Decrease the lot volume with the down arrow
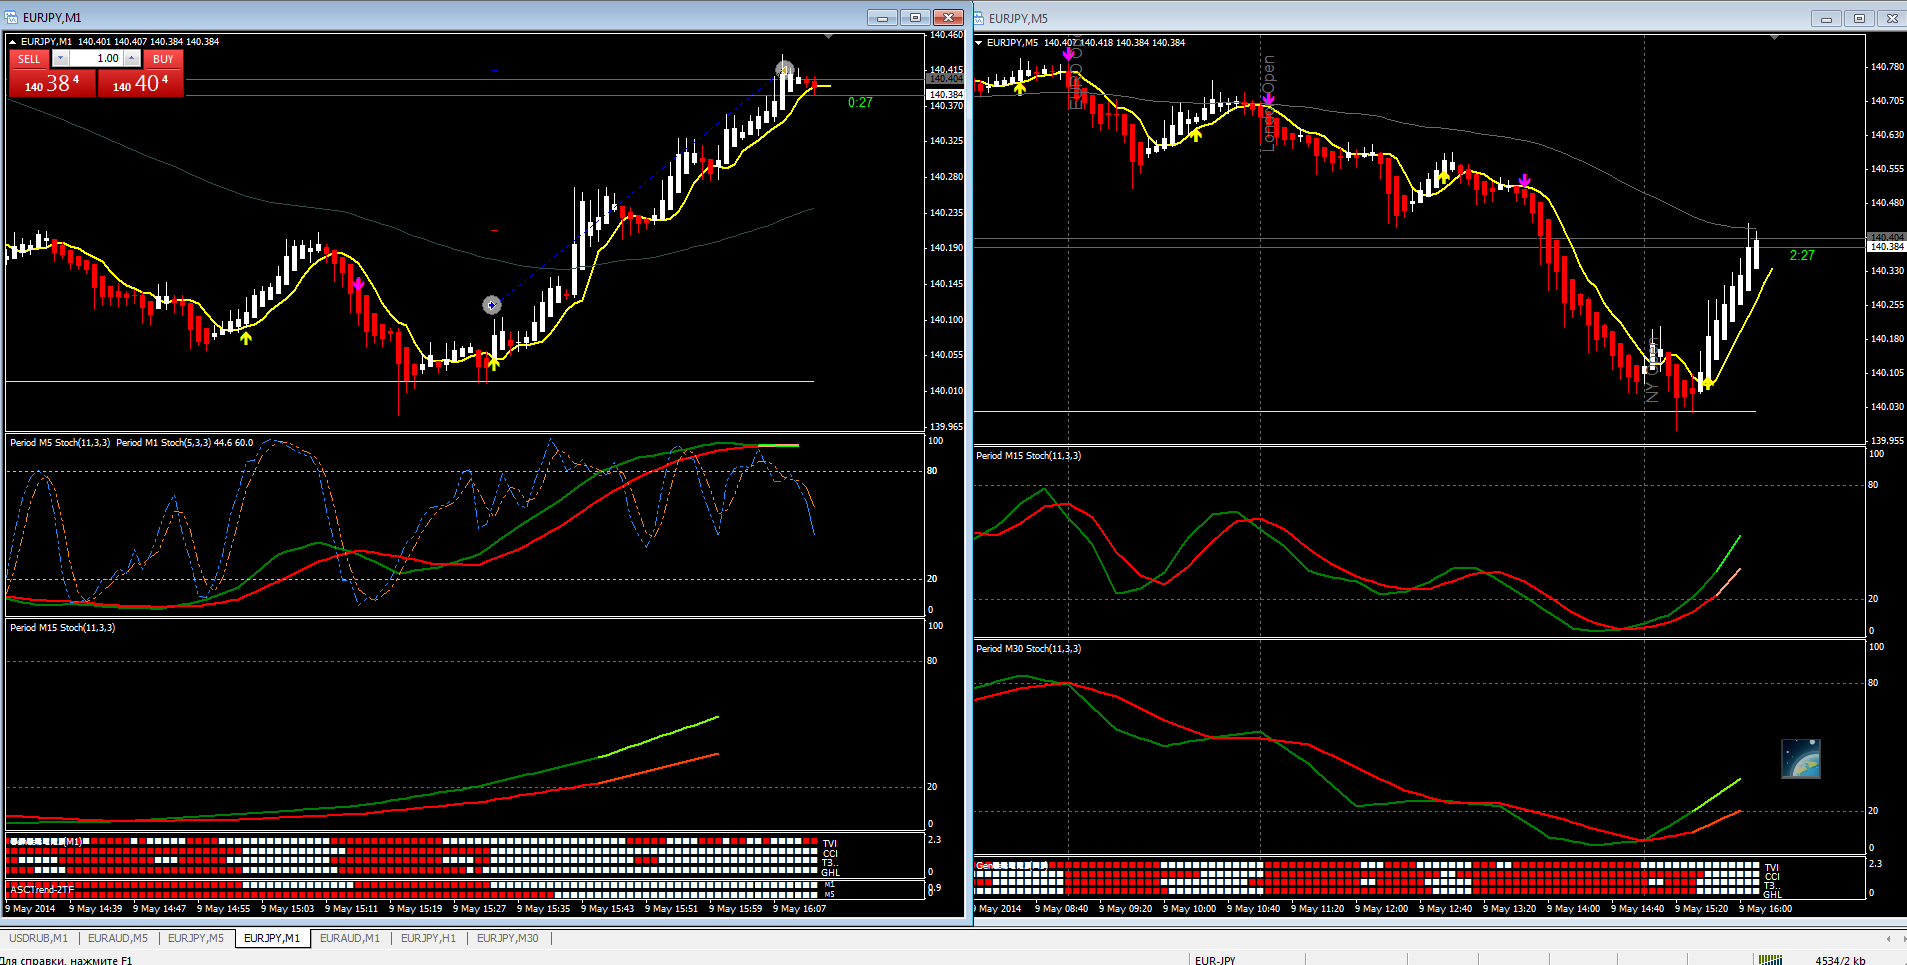Screen dimensions: 1907x965 pos(60,59)
